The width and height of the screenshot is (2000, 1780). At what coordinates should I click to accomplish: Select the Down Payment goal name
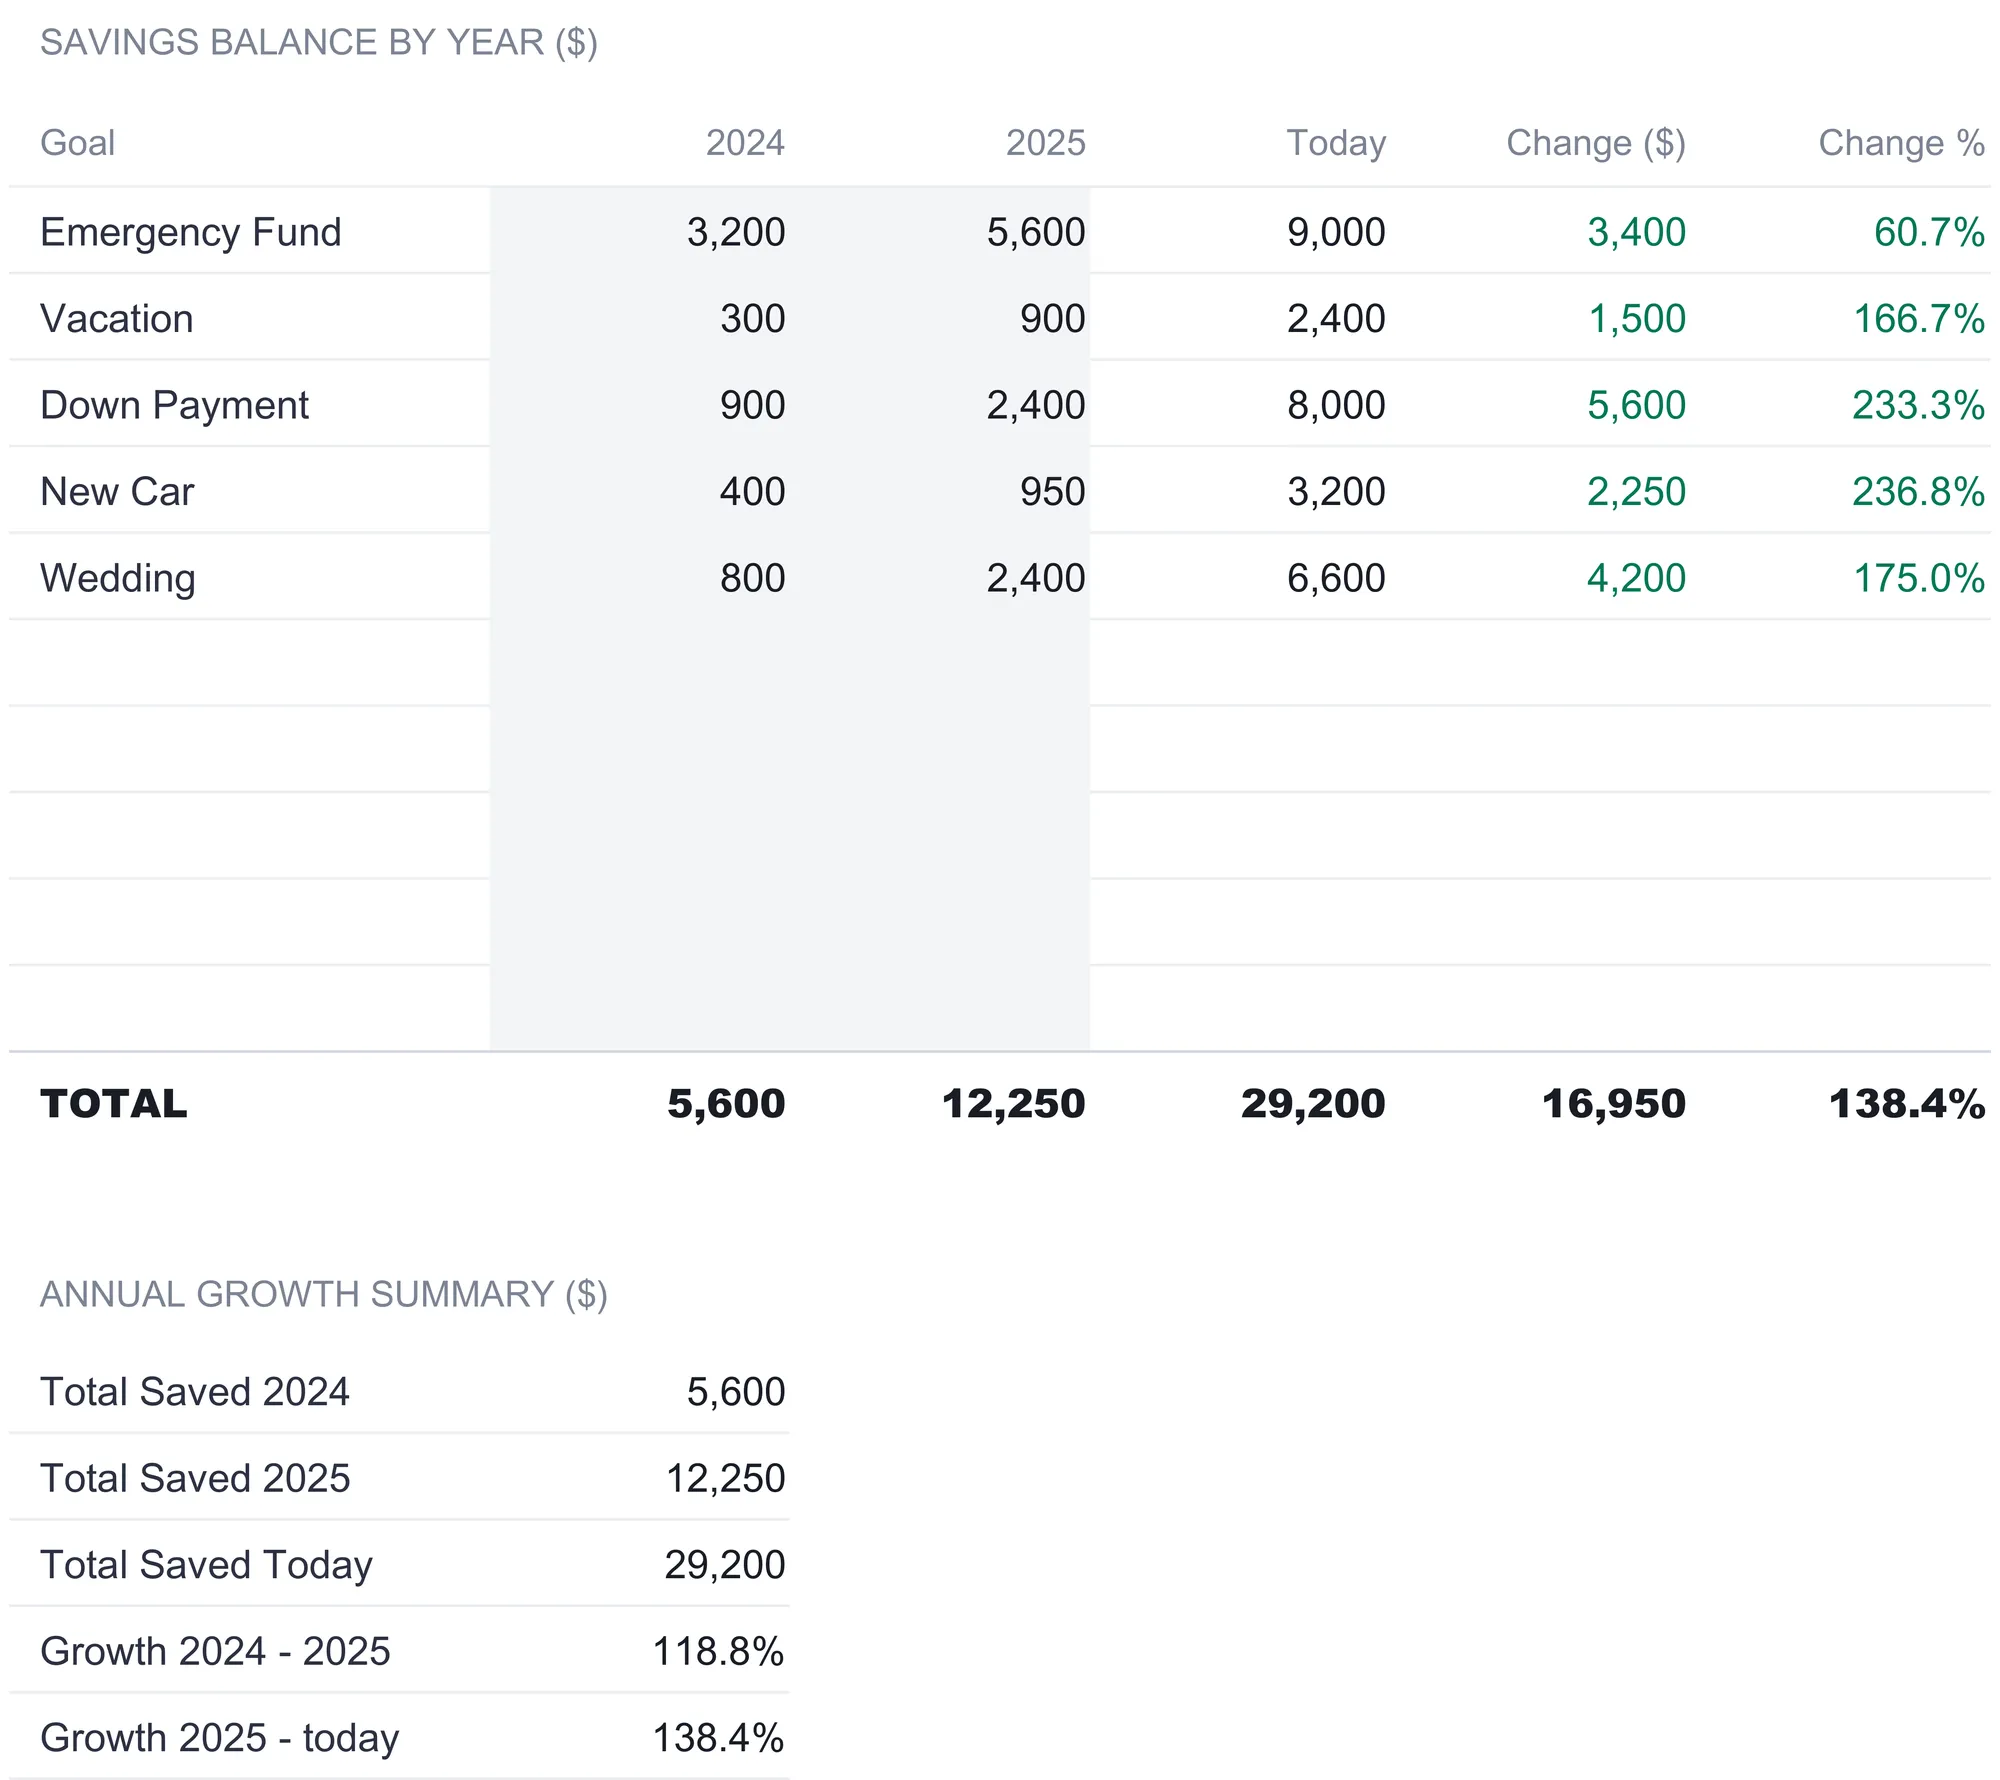(x=175, y=405)
